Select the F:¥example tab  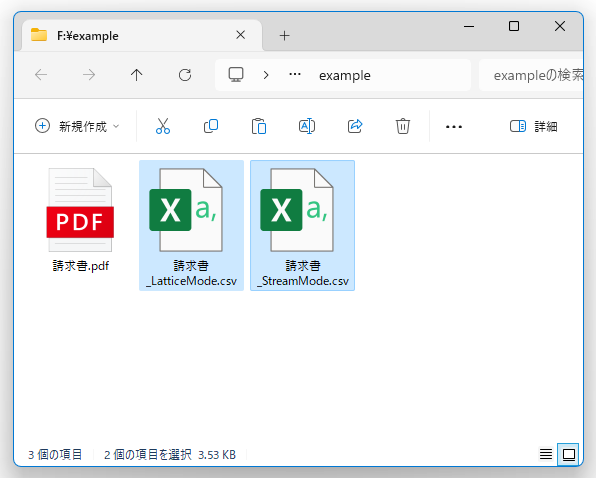[x=142, y=35]
